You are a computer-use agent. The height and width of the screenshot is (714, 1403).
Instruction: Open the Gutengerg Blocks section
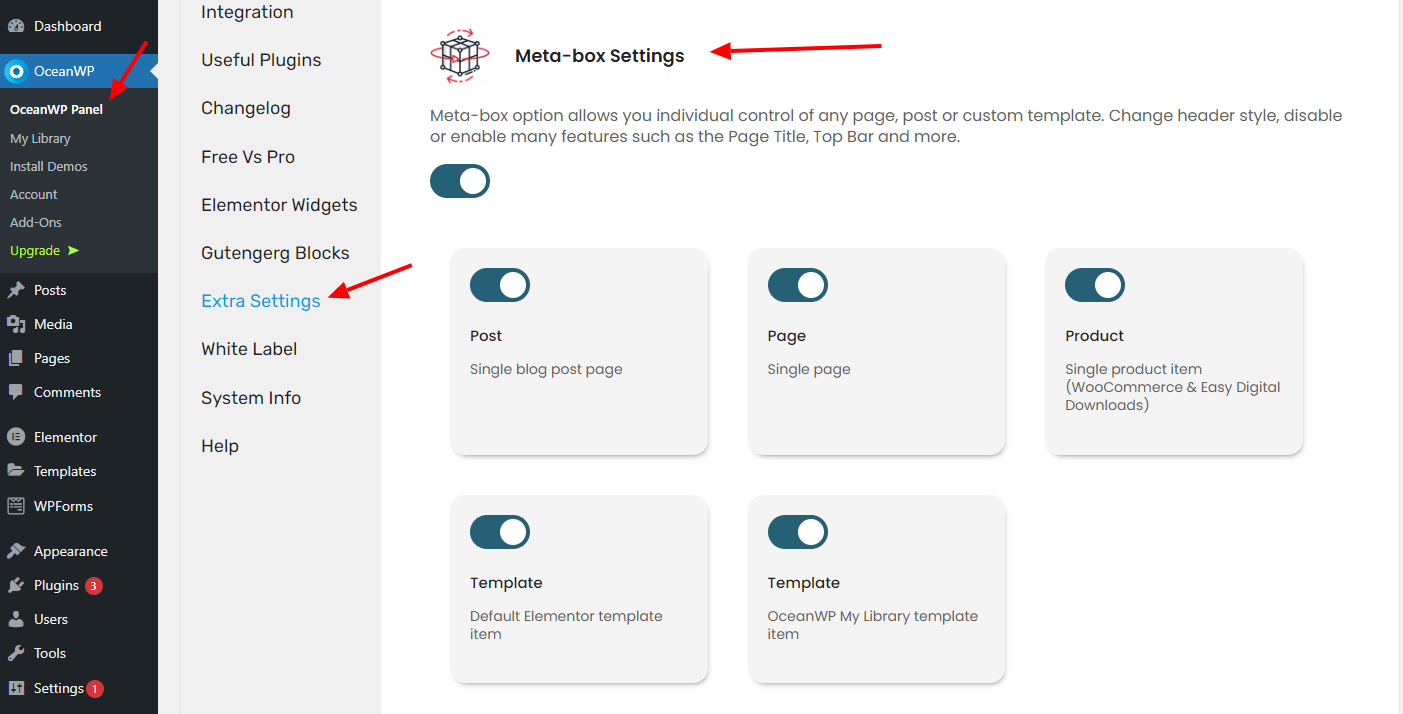coord(275,253)
